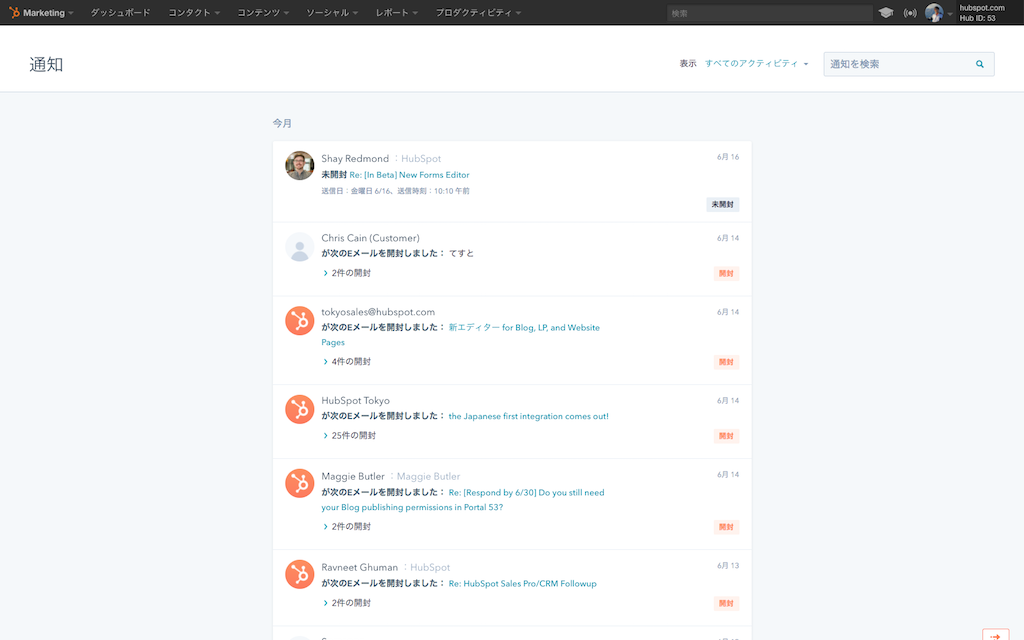The height and width of the screenshot is (640, 1024).
Task: Open the プロダクティビティ menu
Action: click(x=478, y=12)
